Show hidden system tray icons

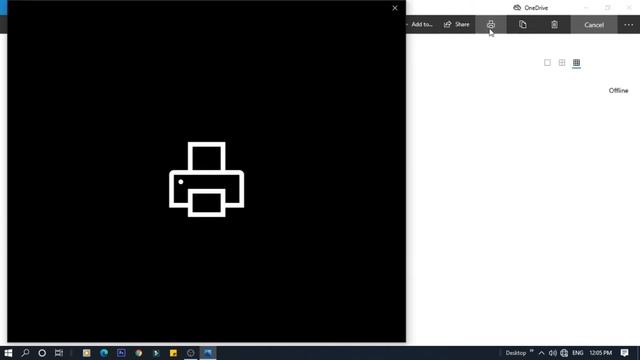point(542,353)
